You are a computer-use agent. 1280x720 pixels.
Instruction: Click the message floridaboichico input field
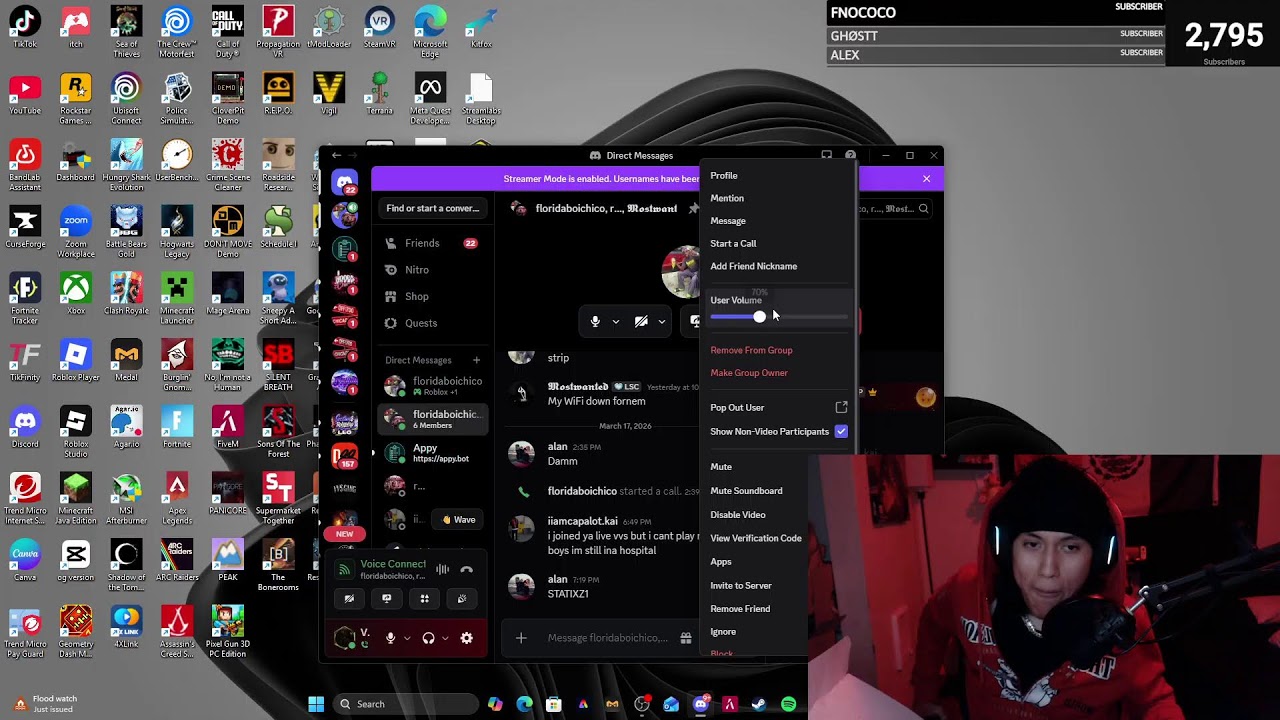[x=608, y=638]
